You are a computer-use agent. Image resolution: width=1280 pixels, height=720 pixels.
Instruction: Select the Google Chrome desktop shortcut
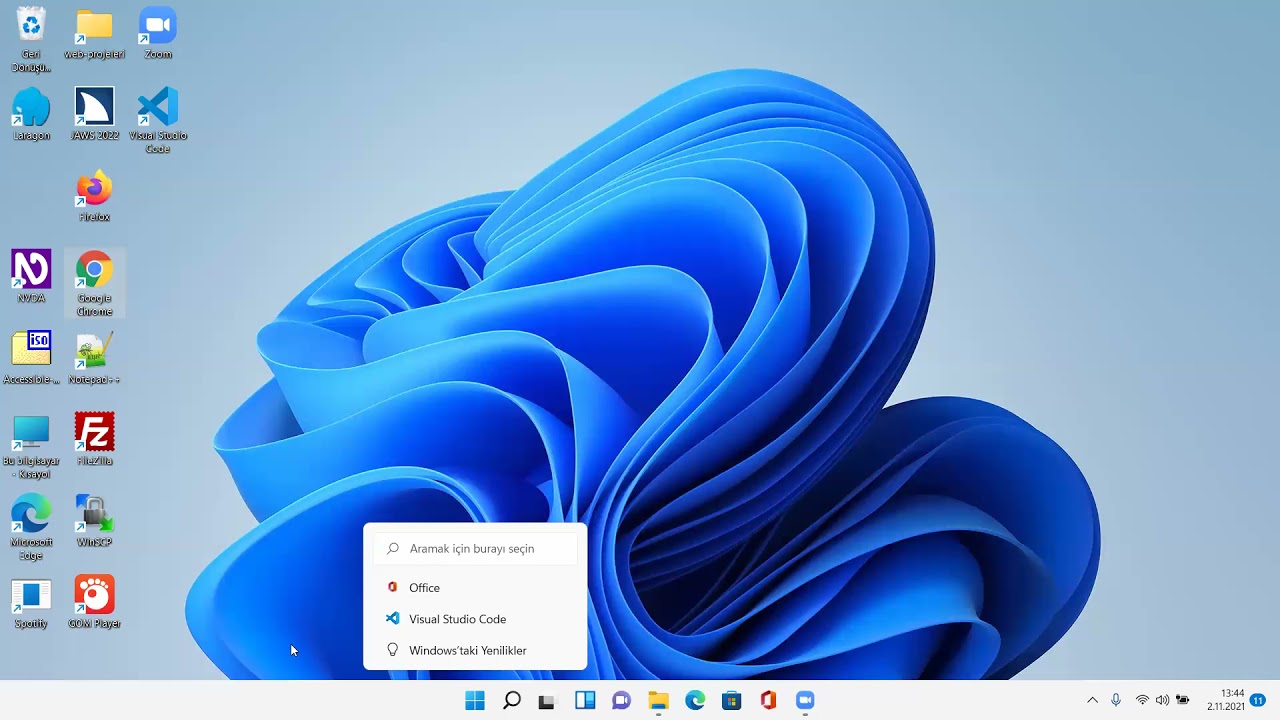[94, 283]
